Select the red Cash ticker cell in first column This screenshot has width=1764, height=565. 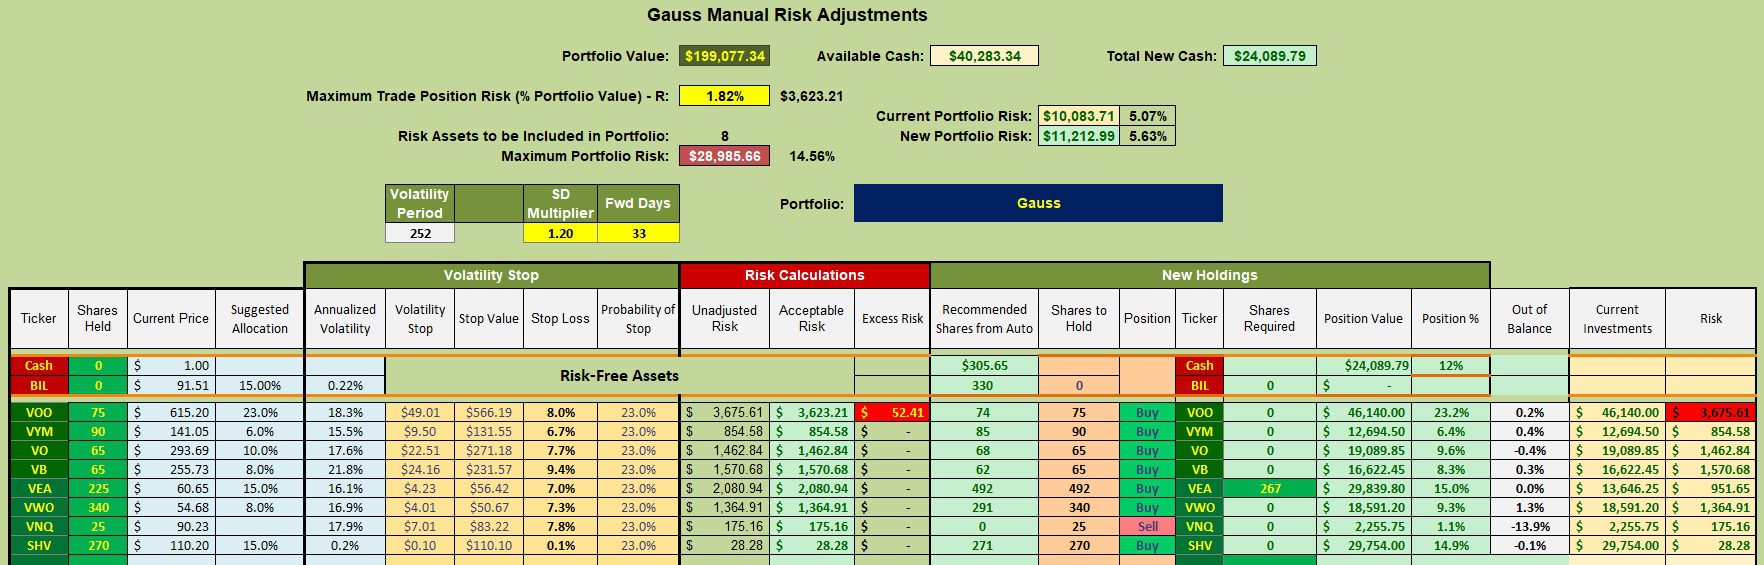[x=39, y=366]
